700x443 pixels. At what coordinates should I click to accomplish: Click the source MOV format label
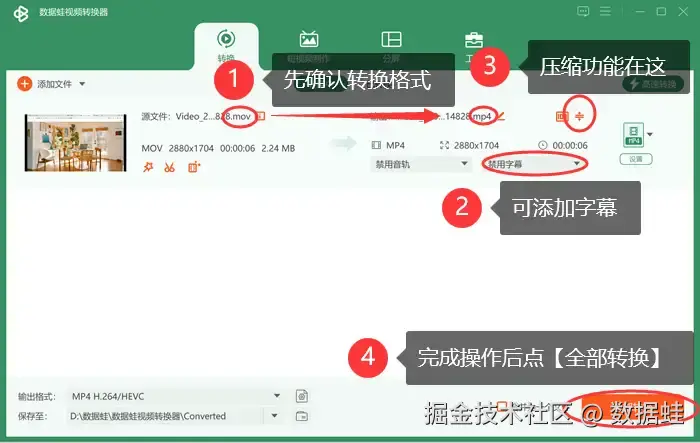152,148
